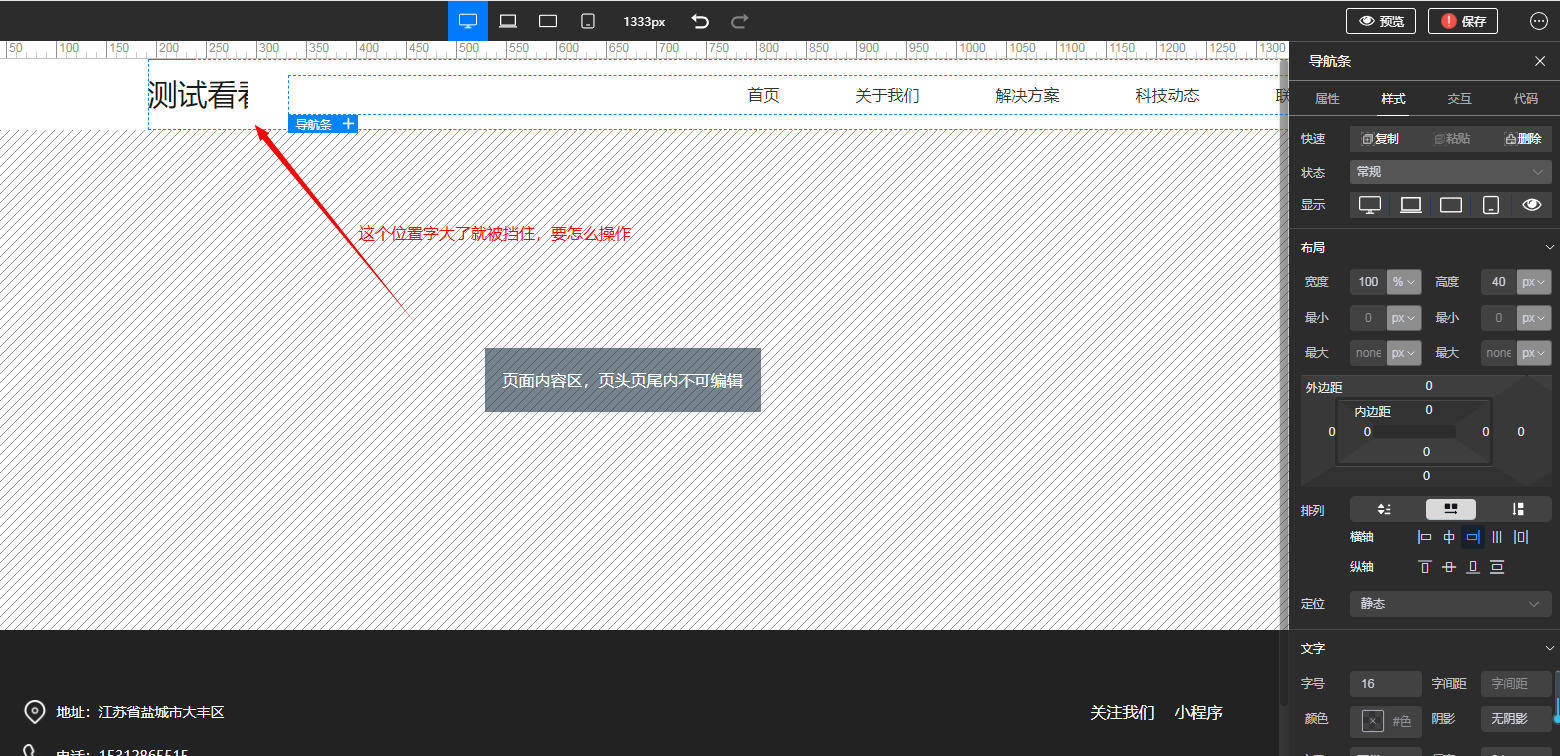
Task: Switch to the 代码 tab
Action: click(1526, 99)
